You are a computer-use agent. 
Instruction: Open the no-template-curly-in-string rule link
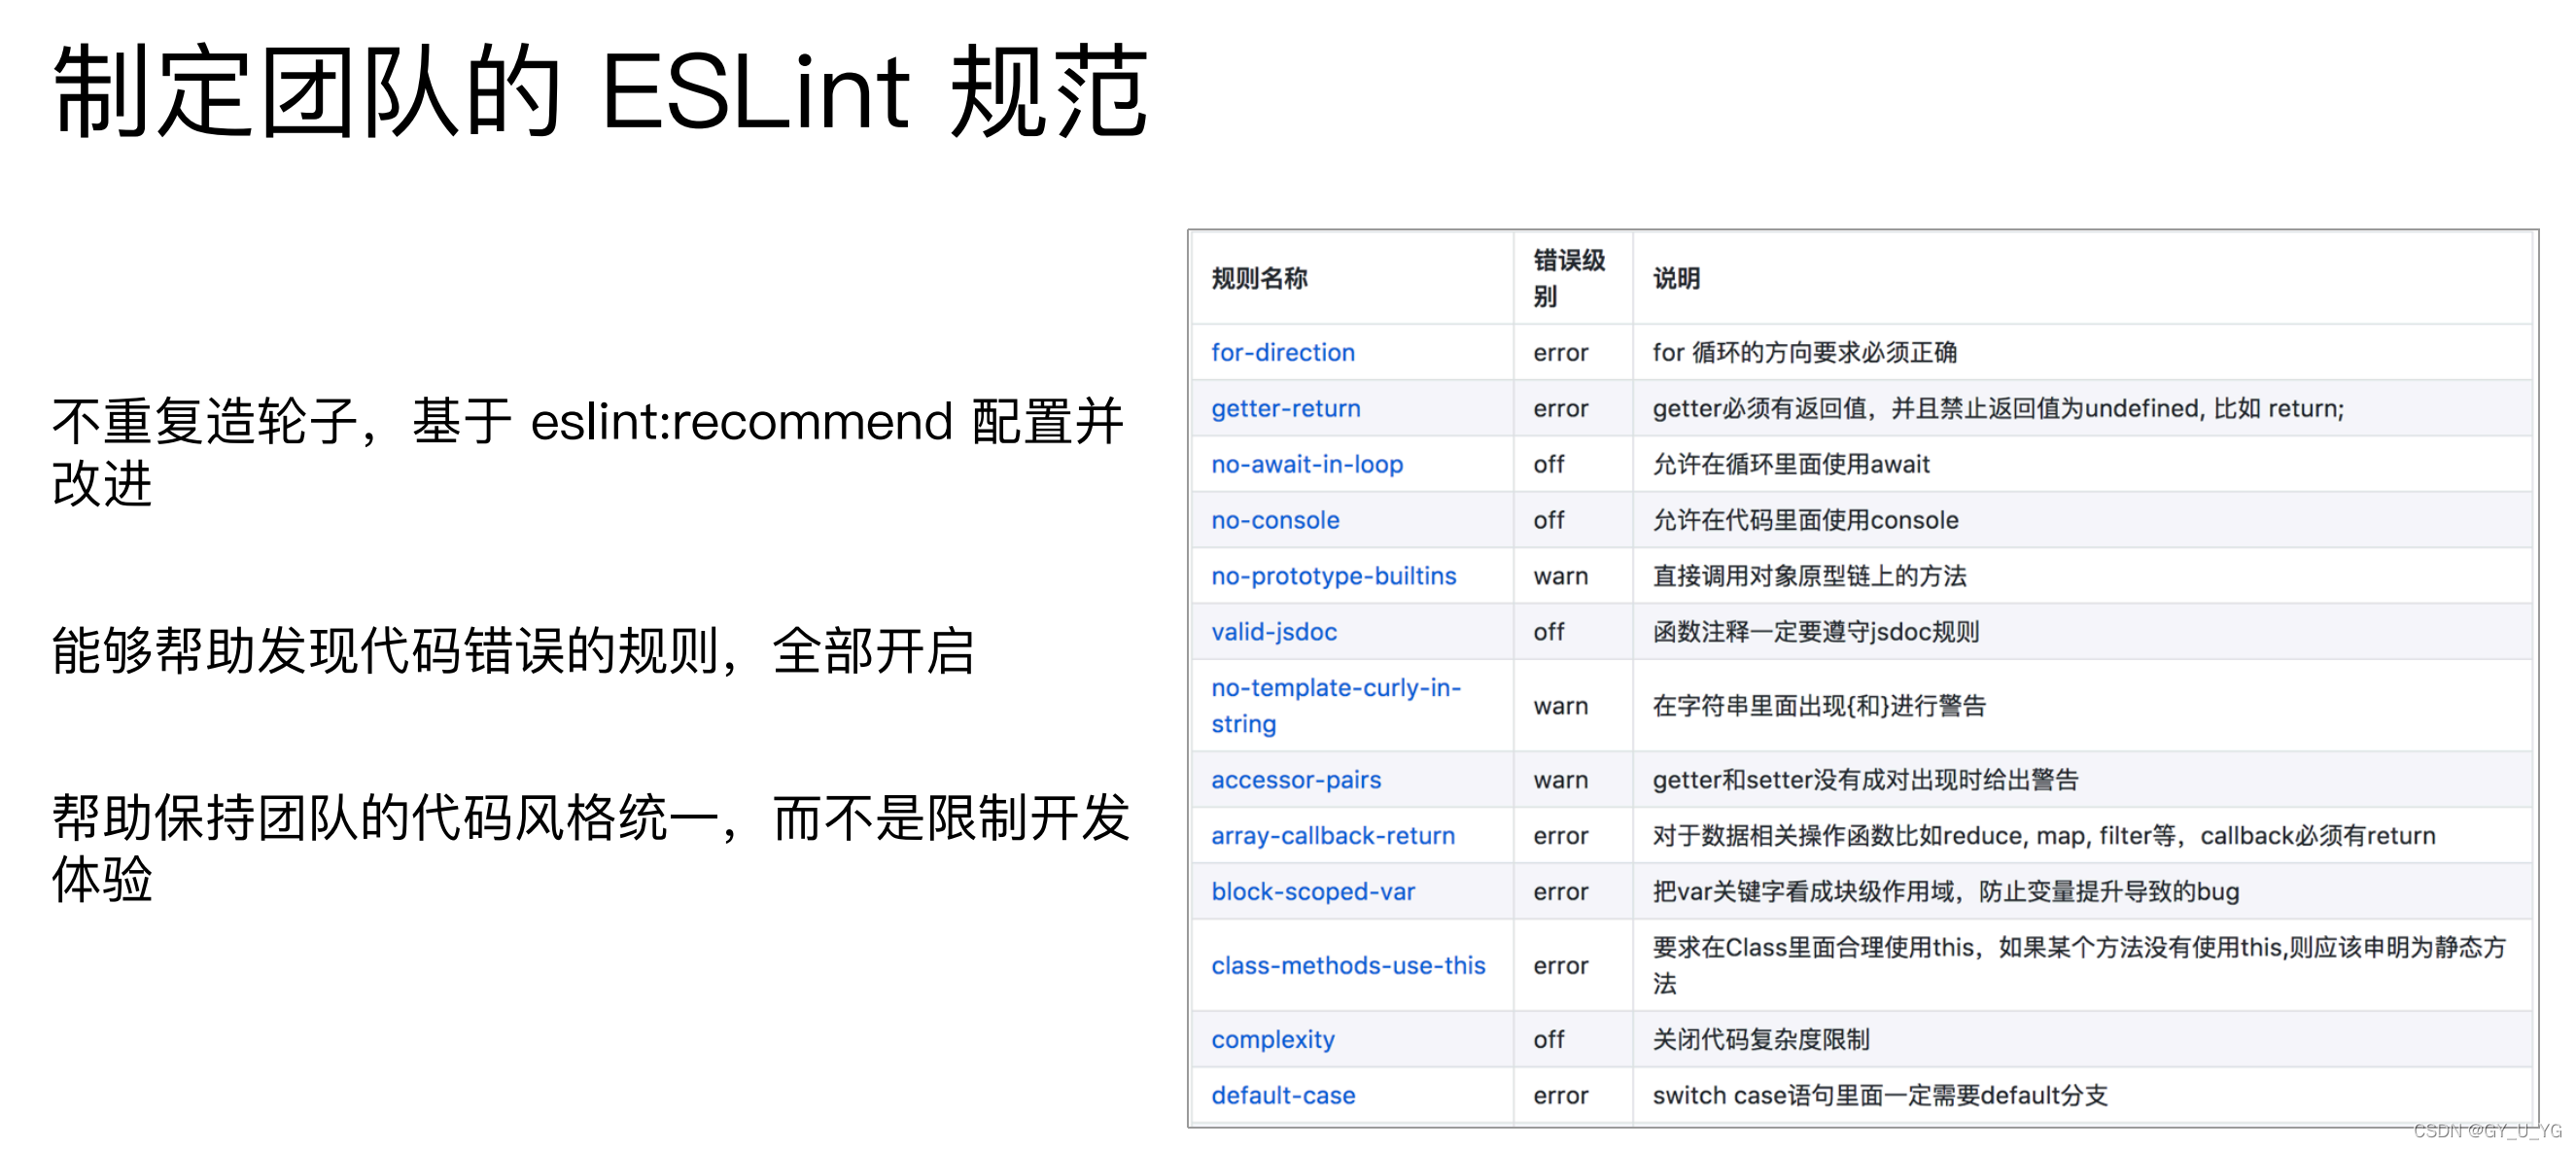(1336, 706)
